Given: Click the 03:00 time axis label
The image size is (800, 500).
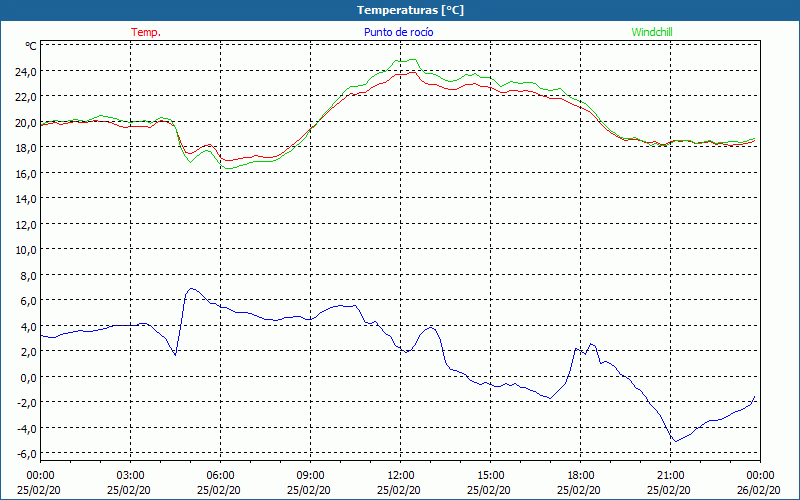Looking at the screenshot, I should tap(130, 476).
